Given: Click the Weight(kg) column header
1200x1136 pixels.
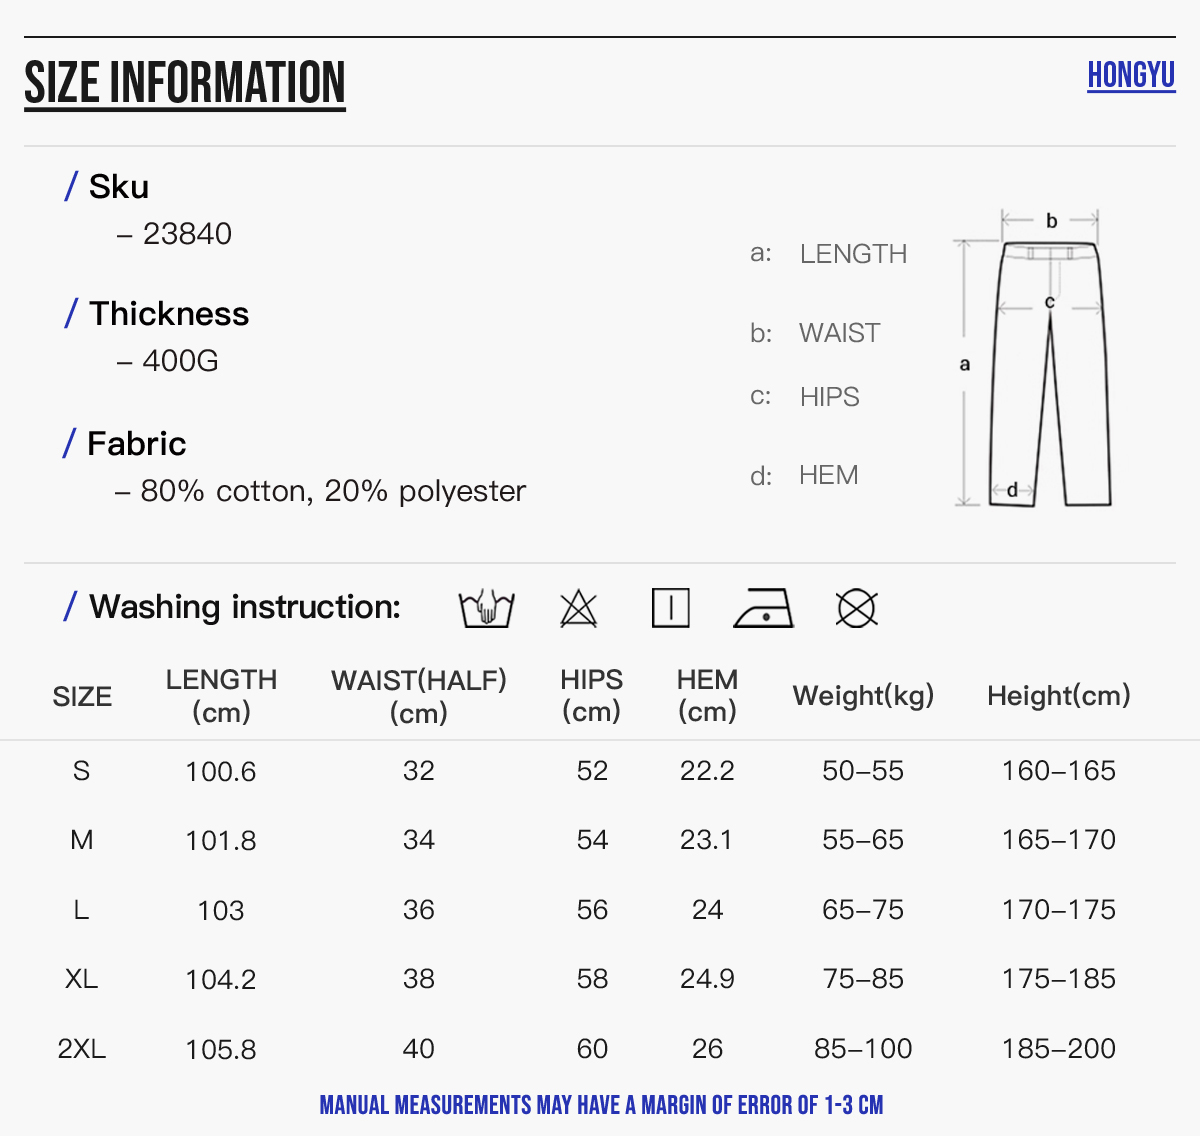Looking at the screenshot, I should pyautogui.click(x=863, y=696).
